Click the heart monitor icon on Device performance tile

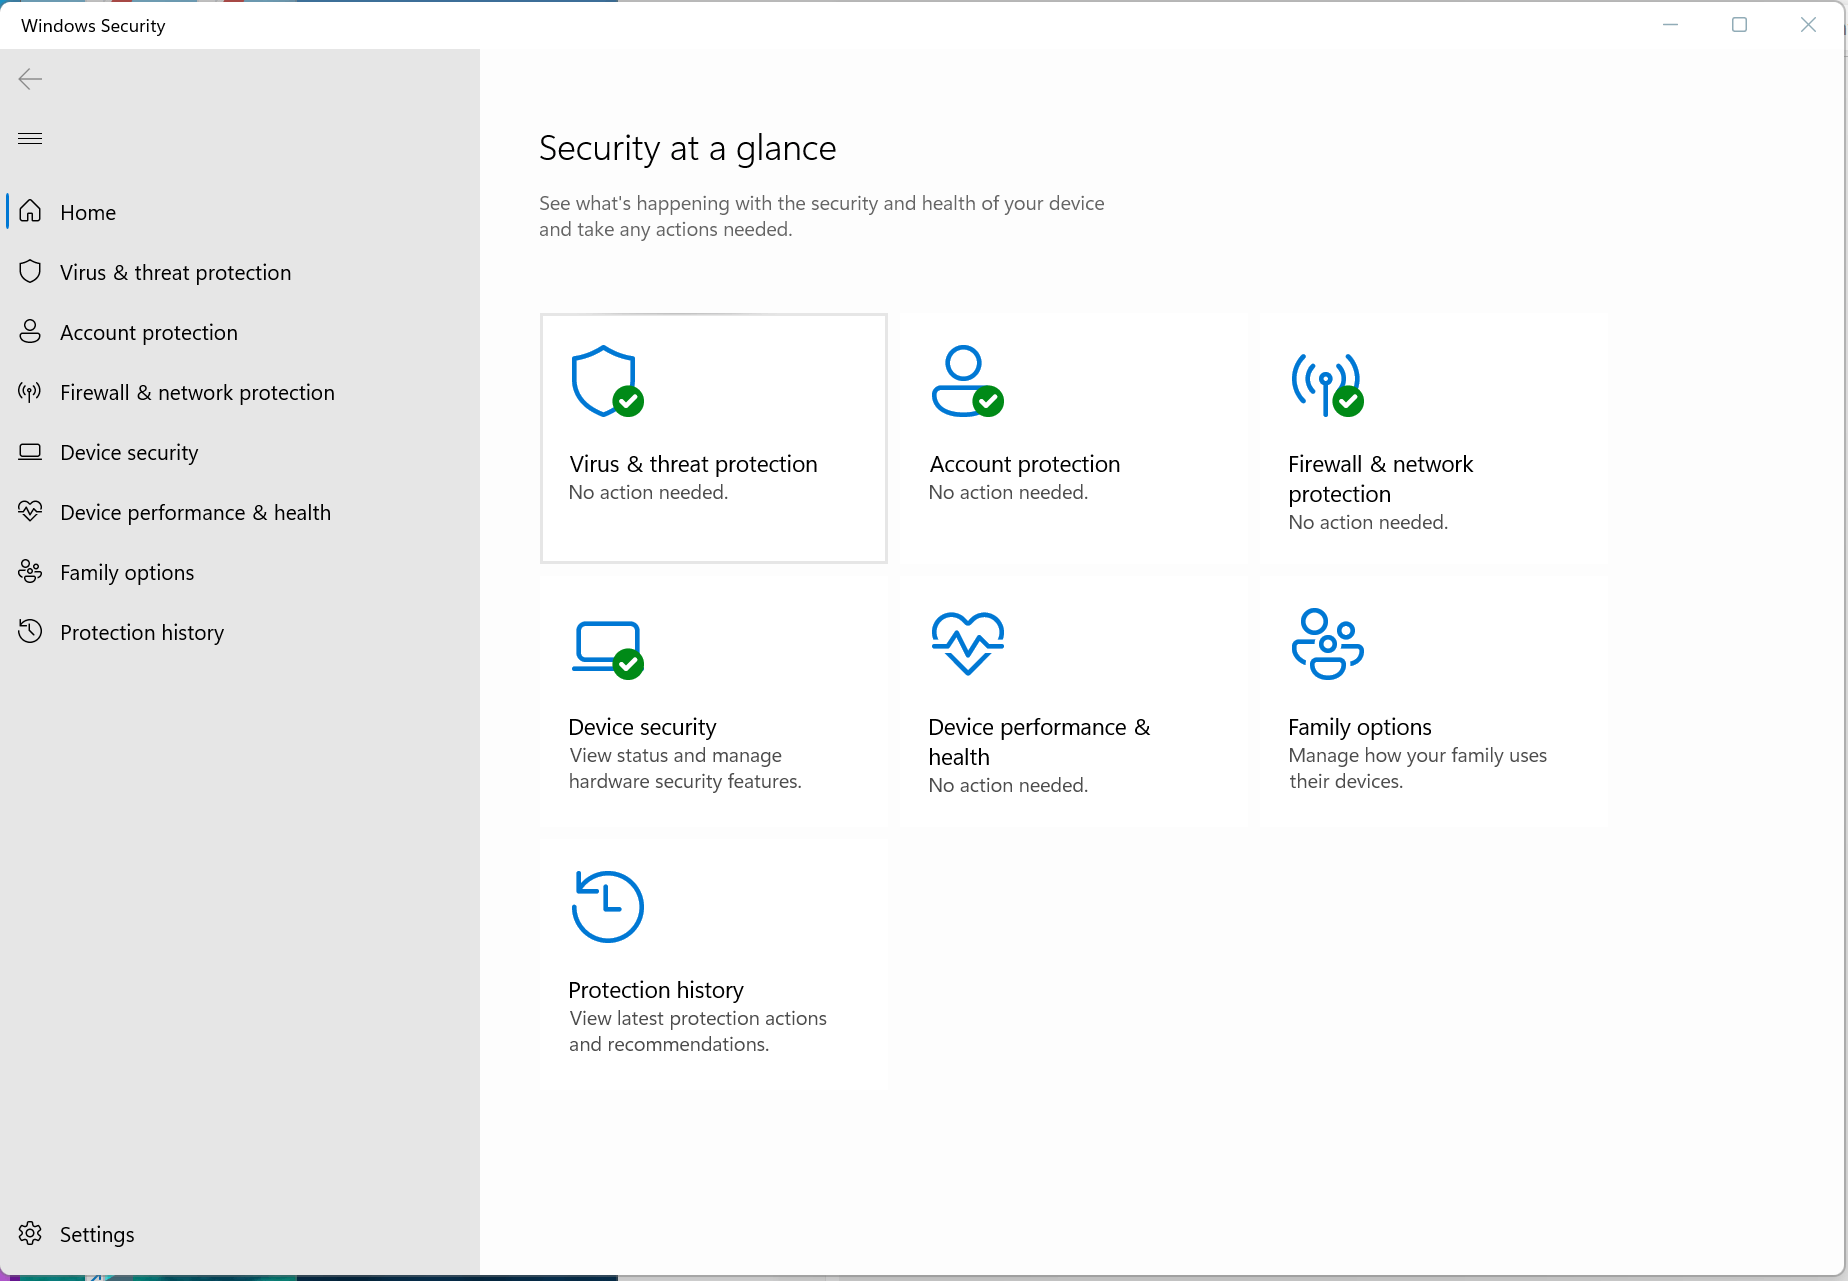(x=967, y=644)
